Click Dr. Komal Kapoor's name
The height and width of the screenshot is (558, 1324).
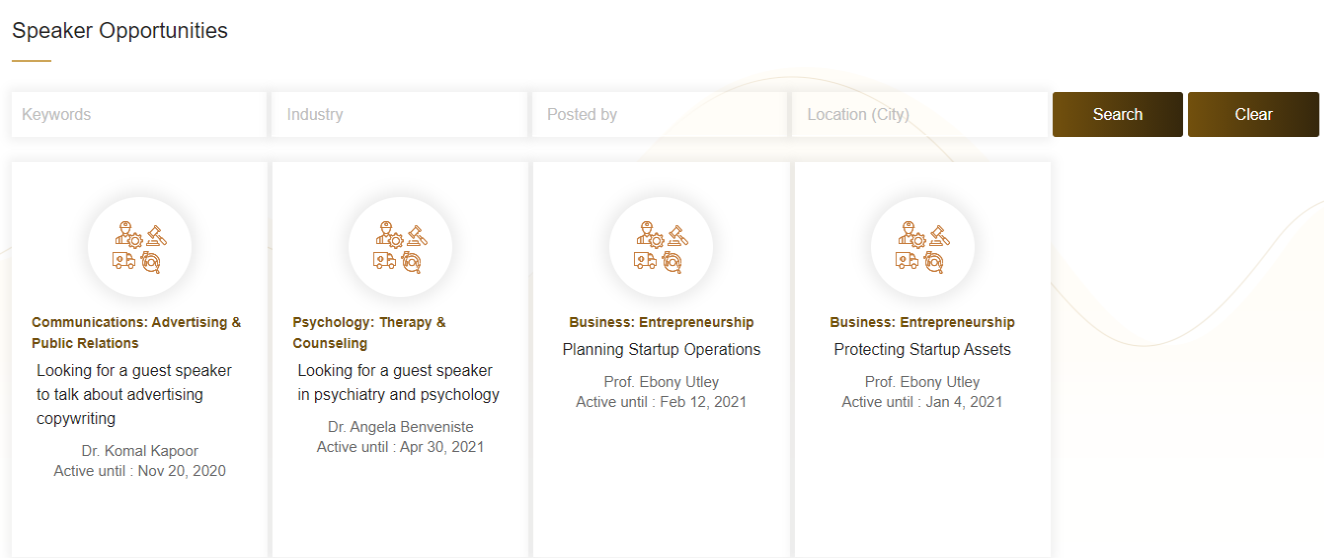[140, 451]
